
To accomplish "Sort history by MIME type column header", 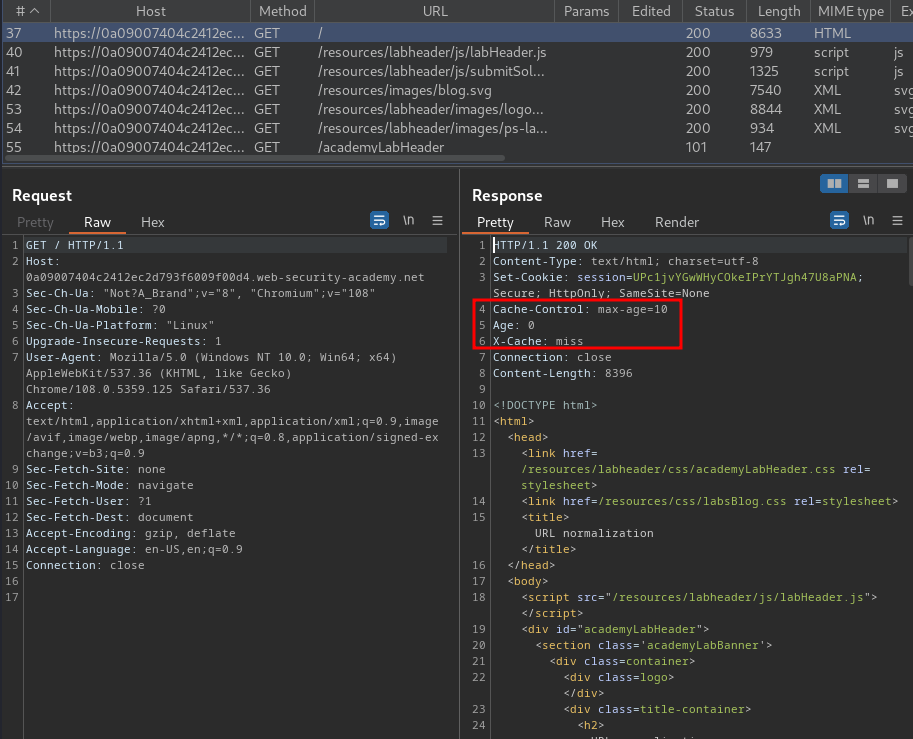I will coord(851,11).
